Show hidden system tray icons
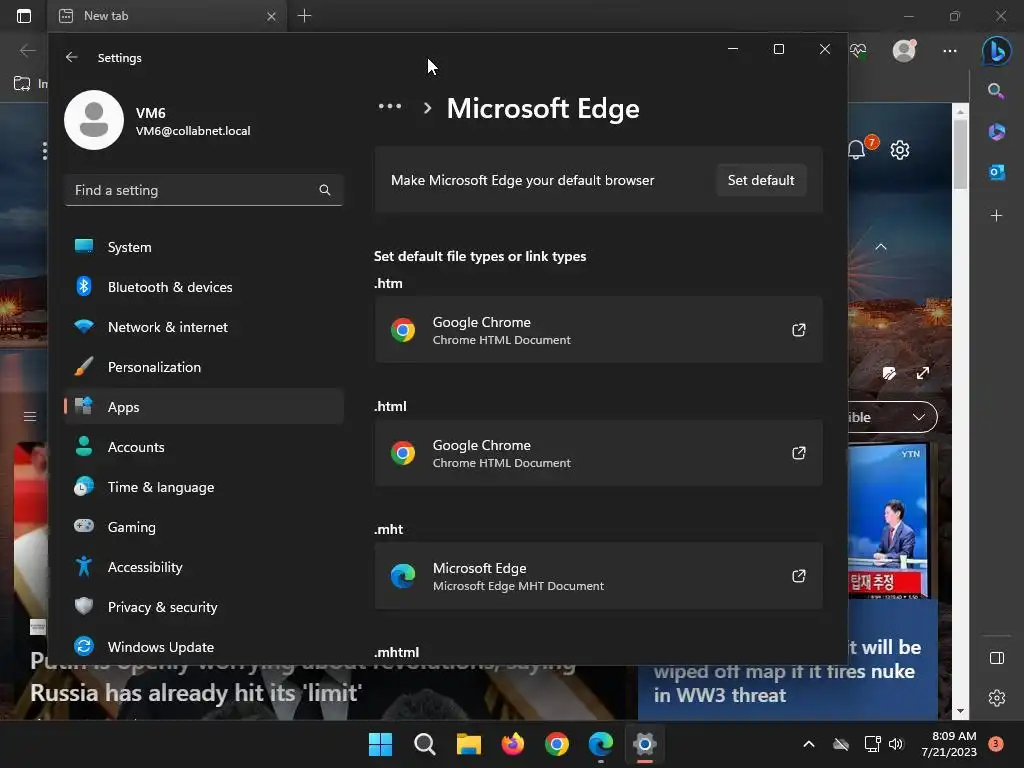Screen dimensions: 1024x768 [x=808, y=744]
